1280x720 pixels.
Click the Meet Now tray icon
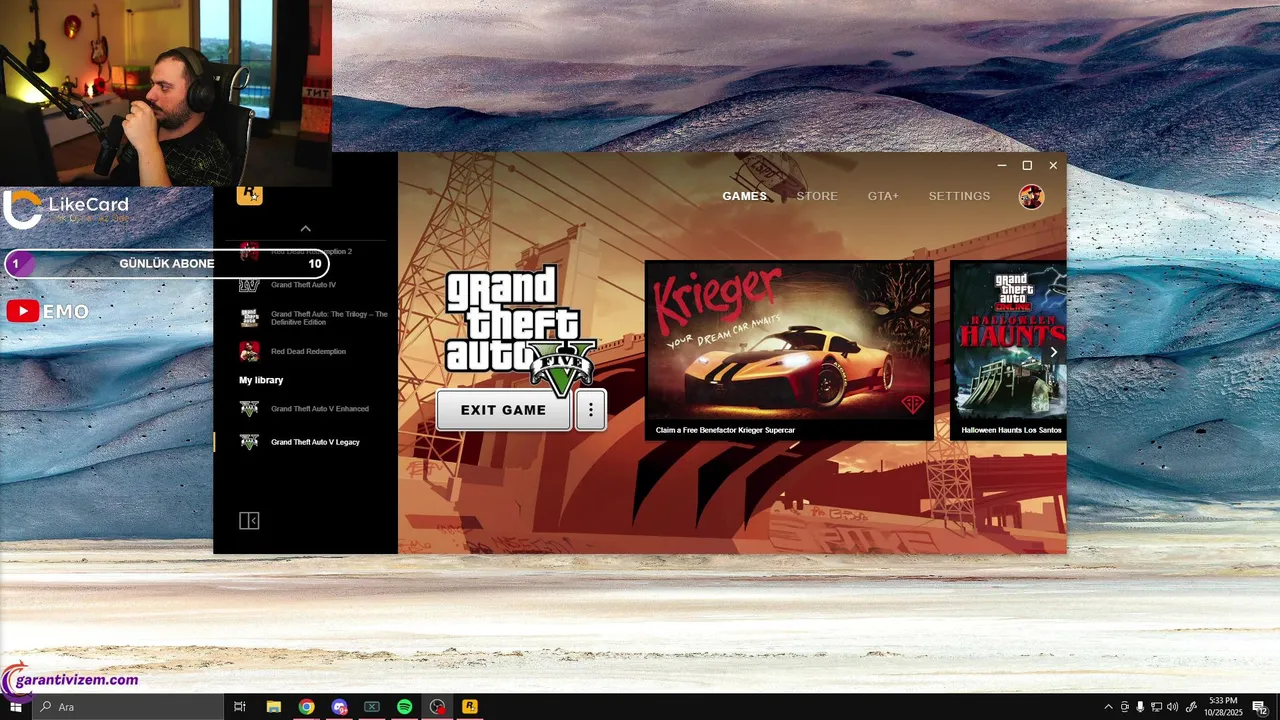[1124, 707]
